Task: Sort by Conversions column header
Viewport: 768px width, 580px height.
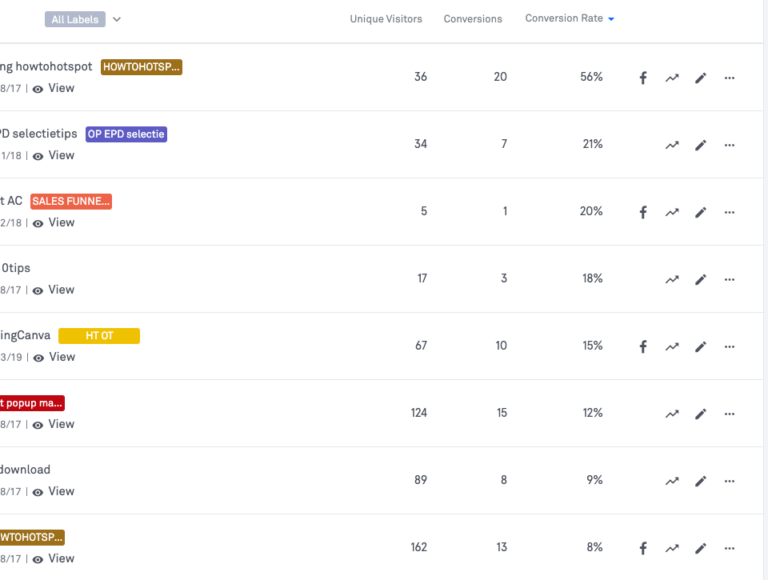Action: coord(473,19)
